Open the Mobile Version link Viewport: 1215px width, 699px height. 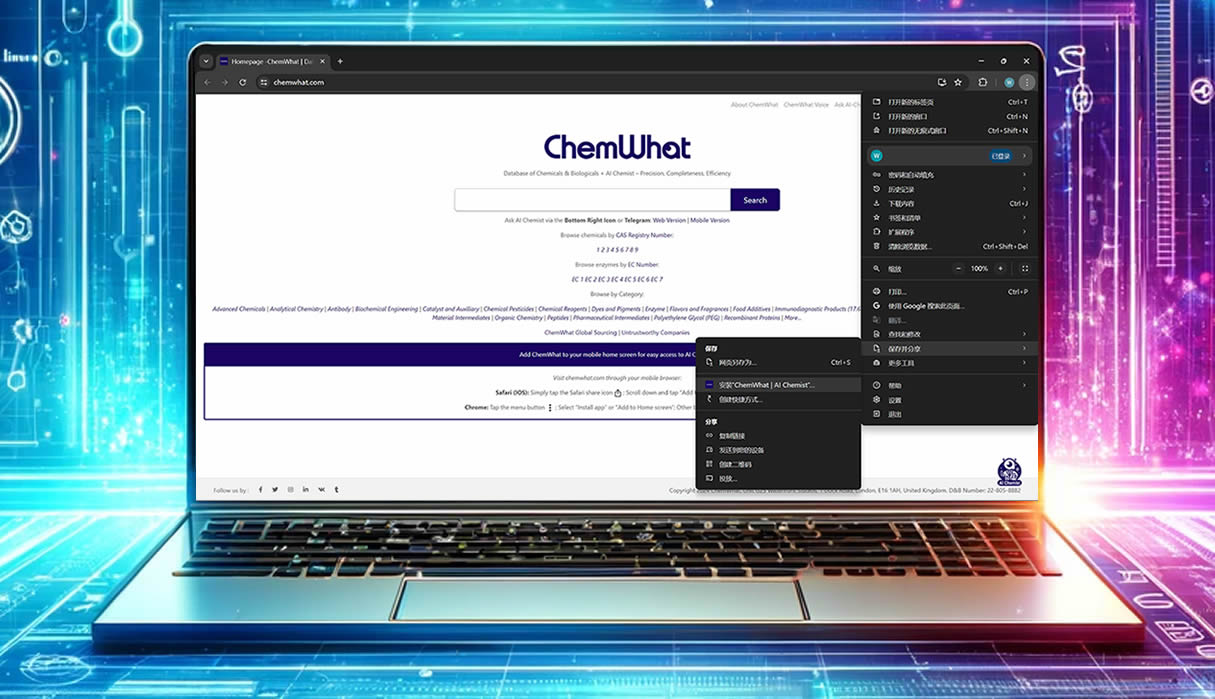[709, 220]
